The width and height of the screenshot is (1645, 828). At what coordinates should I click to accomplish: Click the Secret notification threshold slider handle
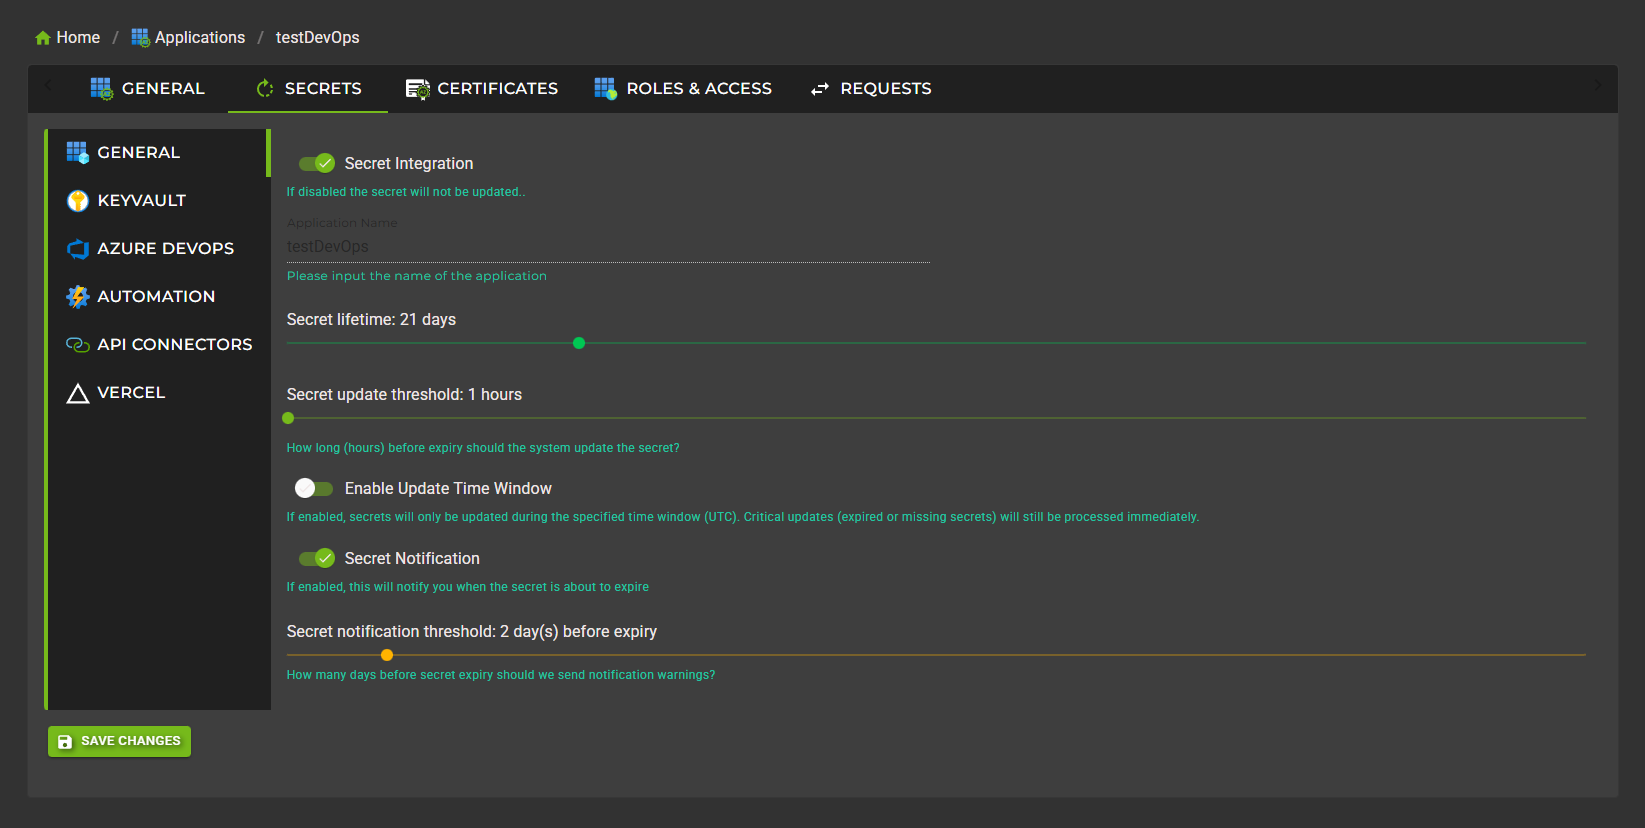pos(387,655)
